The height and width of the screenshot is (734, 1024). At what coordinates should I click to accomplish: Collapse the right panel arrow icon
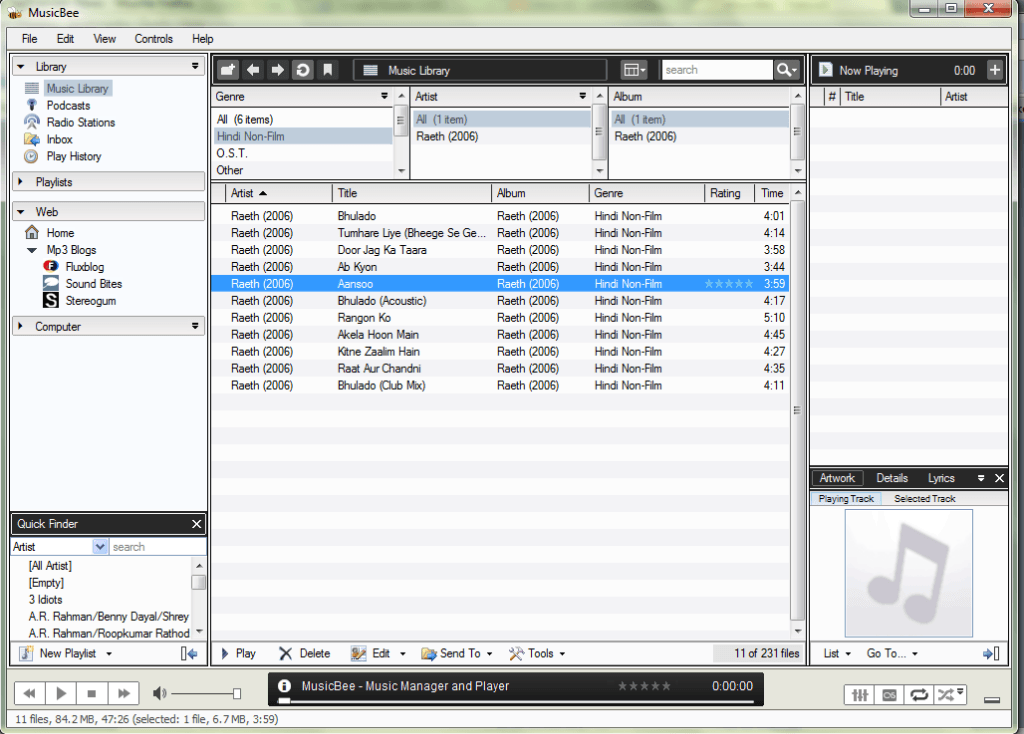[991, 653]
